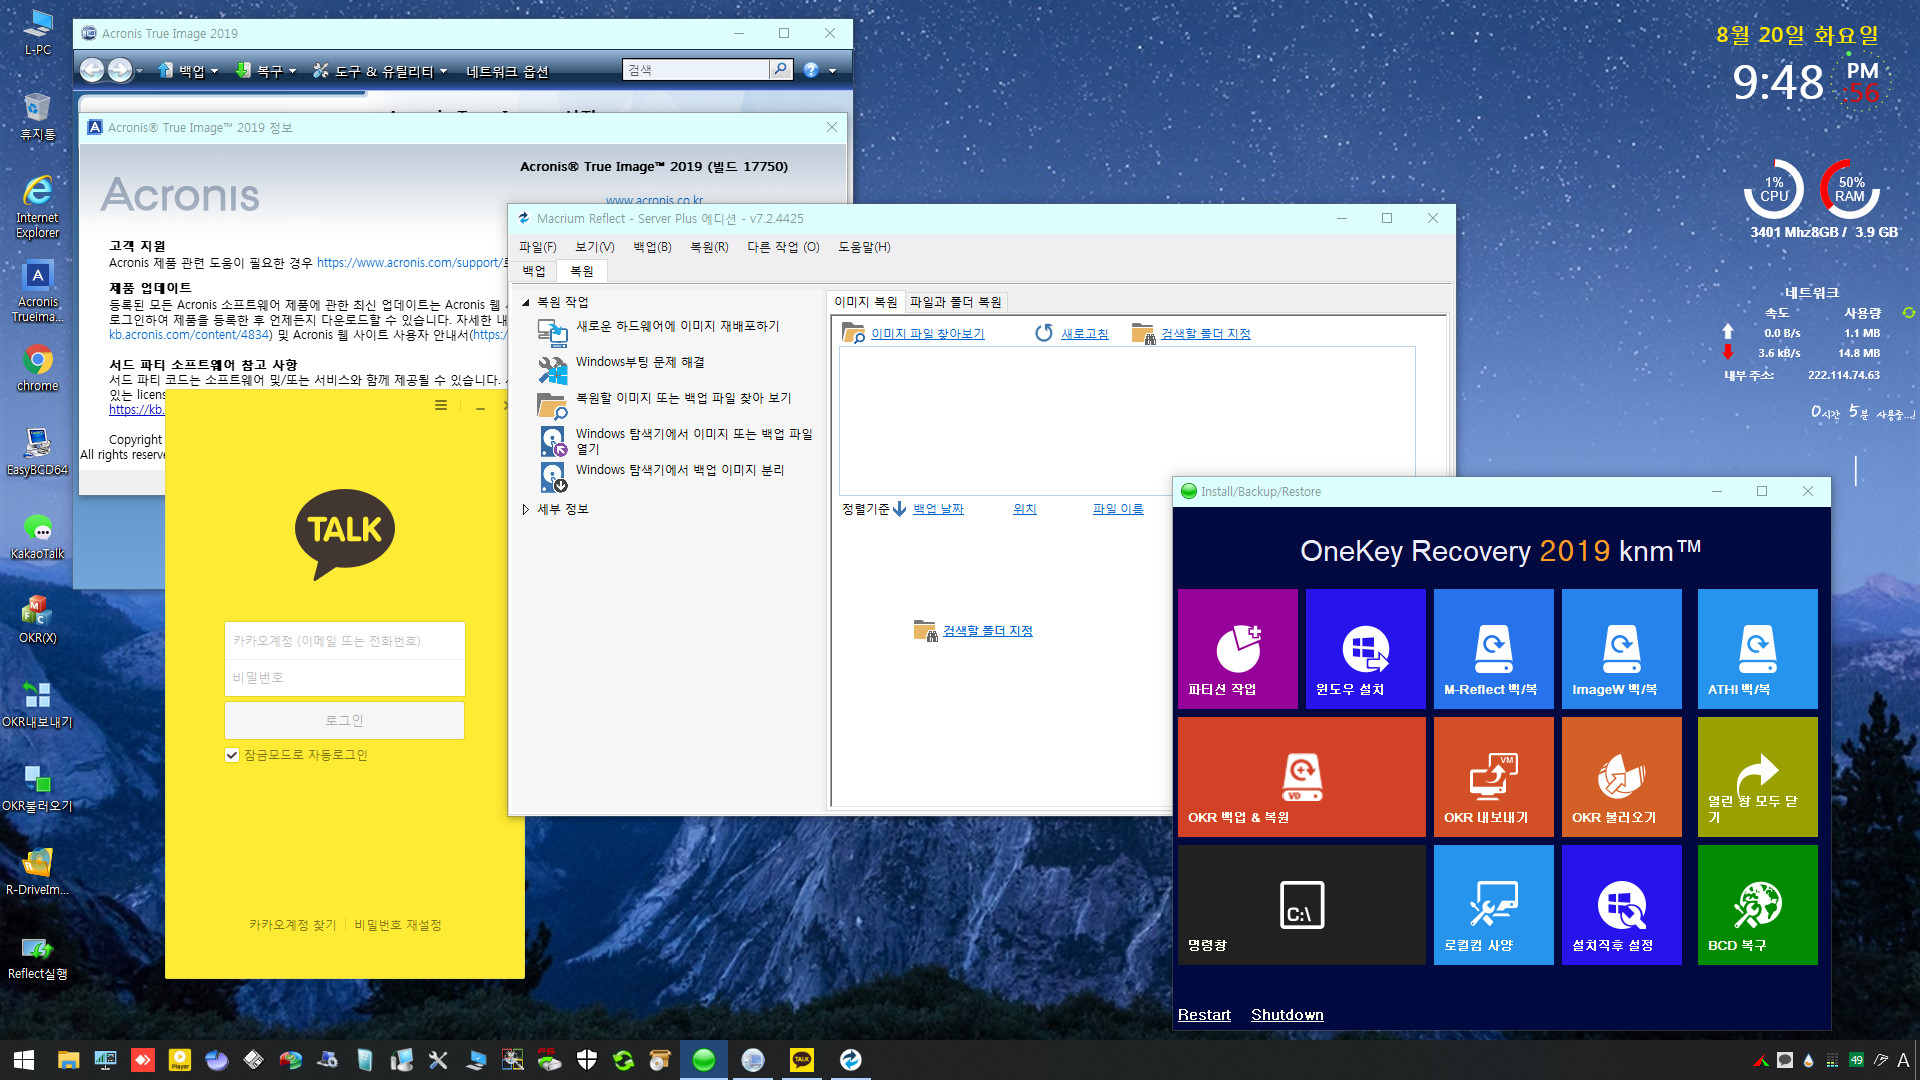Click the KakaoTalk 비밀번호 password field
1920x1080 pixels.
[345, 678]
